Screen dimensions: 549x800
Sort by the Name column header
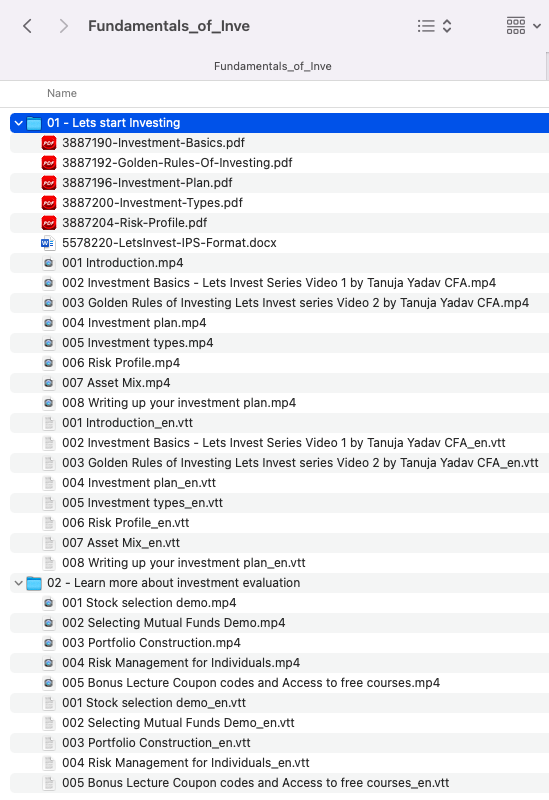point(62,93)
